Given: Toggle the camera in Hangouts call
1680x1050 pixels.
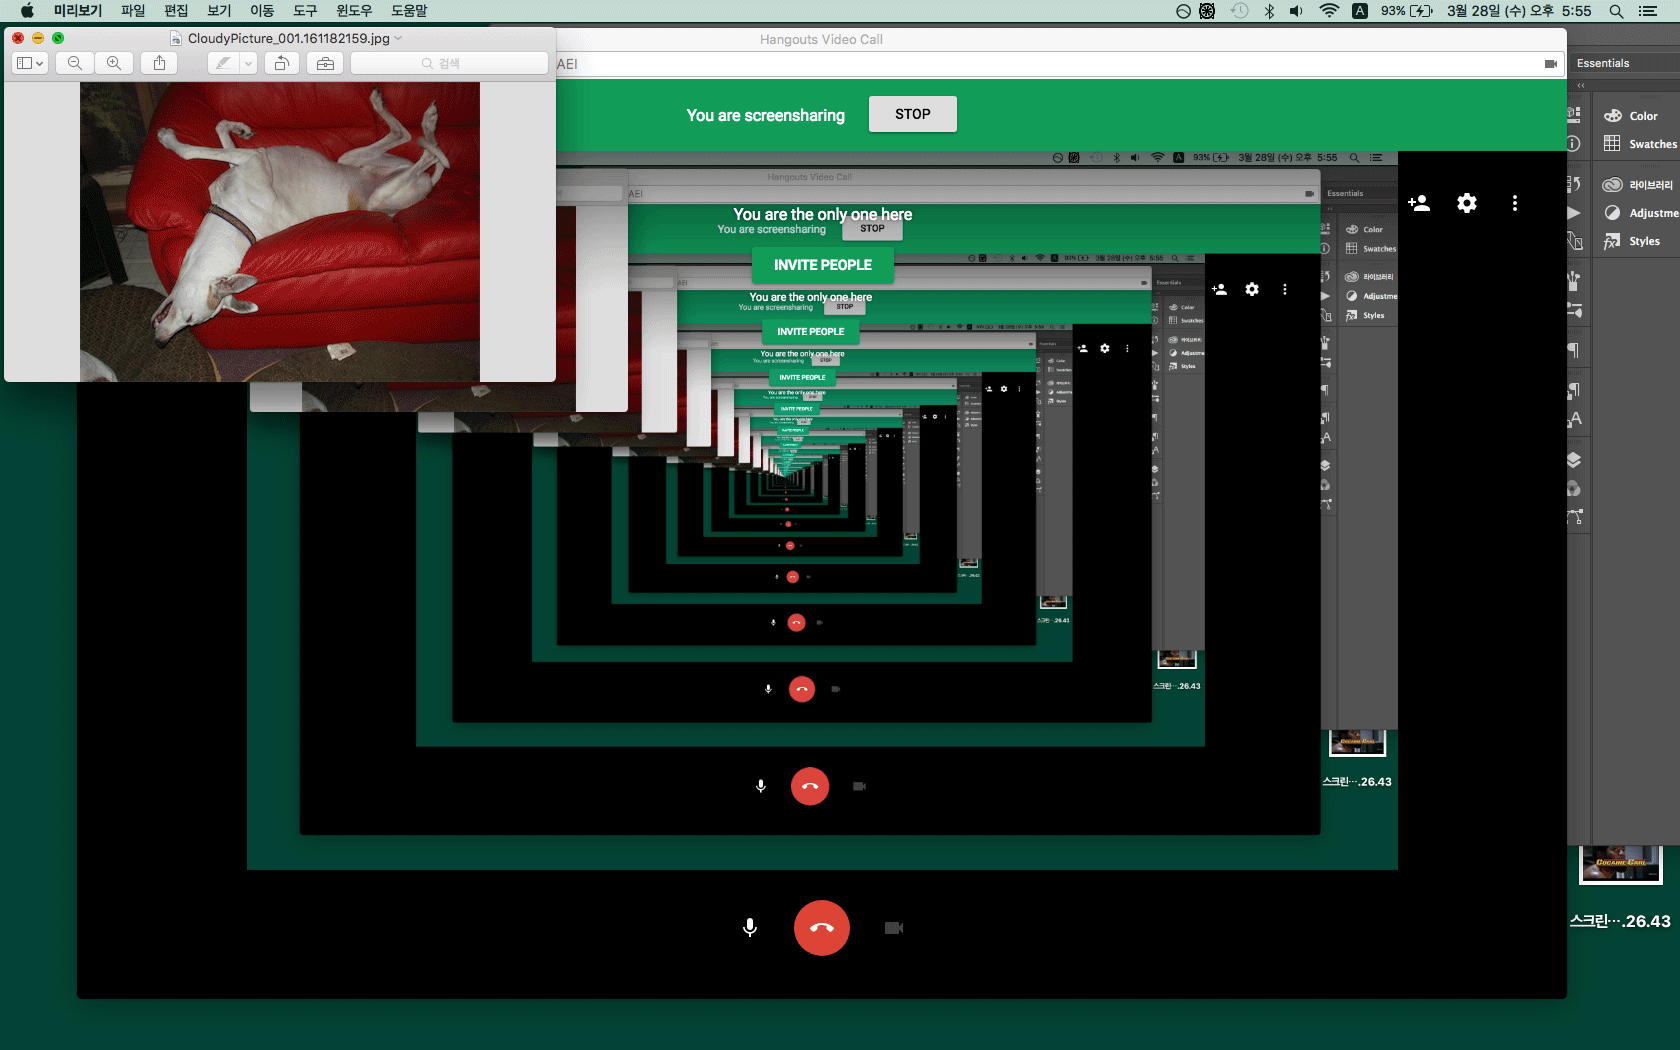Looking at the screenshot, I should (893, 928).
